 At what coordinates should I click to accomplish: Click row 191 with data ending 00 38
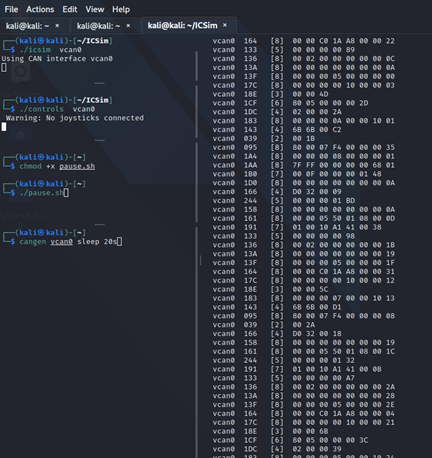tap(297, 227)
